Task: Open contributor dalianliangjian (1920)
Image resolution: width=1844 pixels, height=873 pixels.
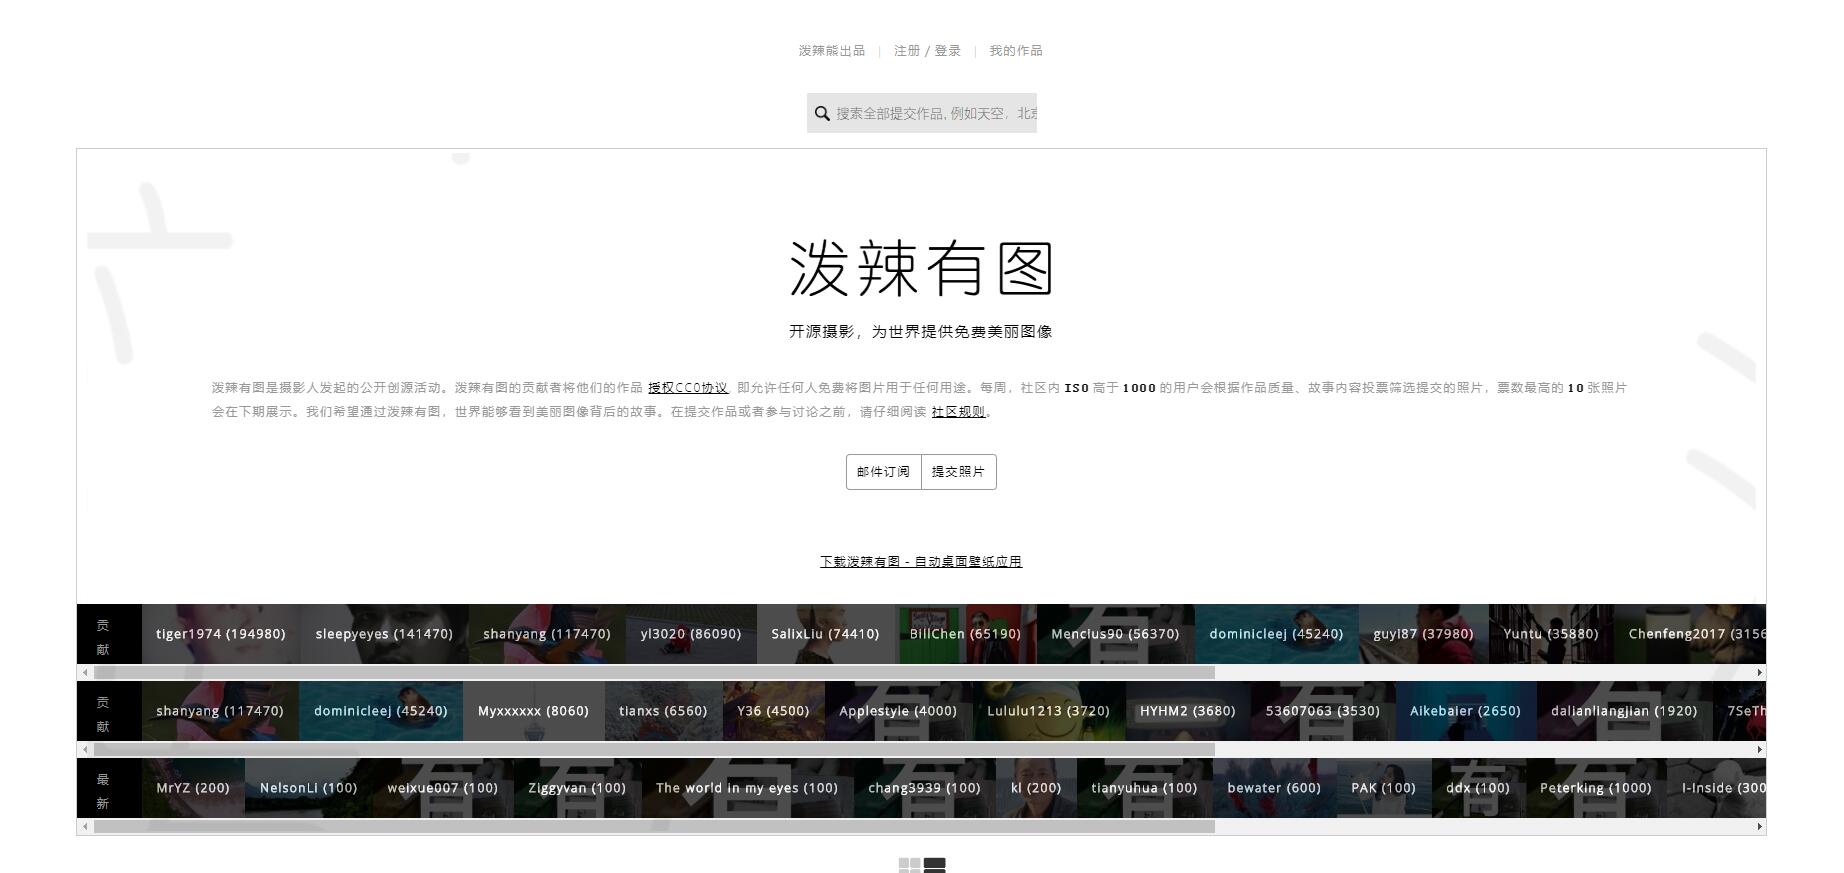Action: [x=1624, y=711]
